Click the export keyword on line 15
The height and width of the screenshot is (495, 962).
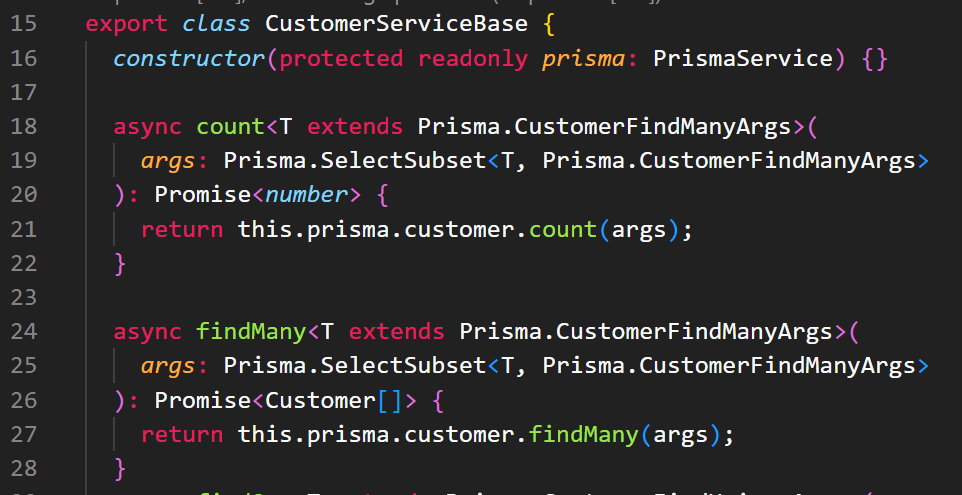click(x=127, y=25)
